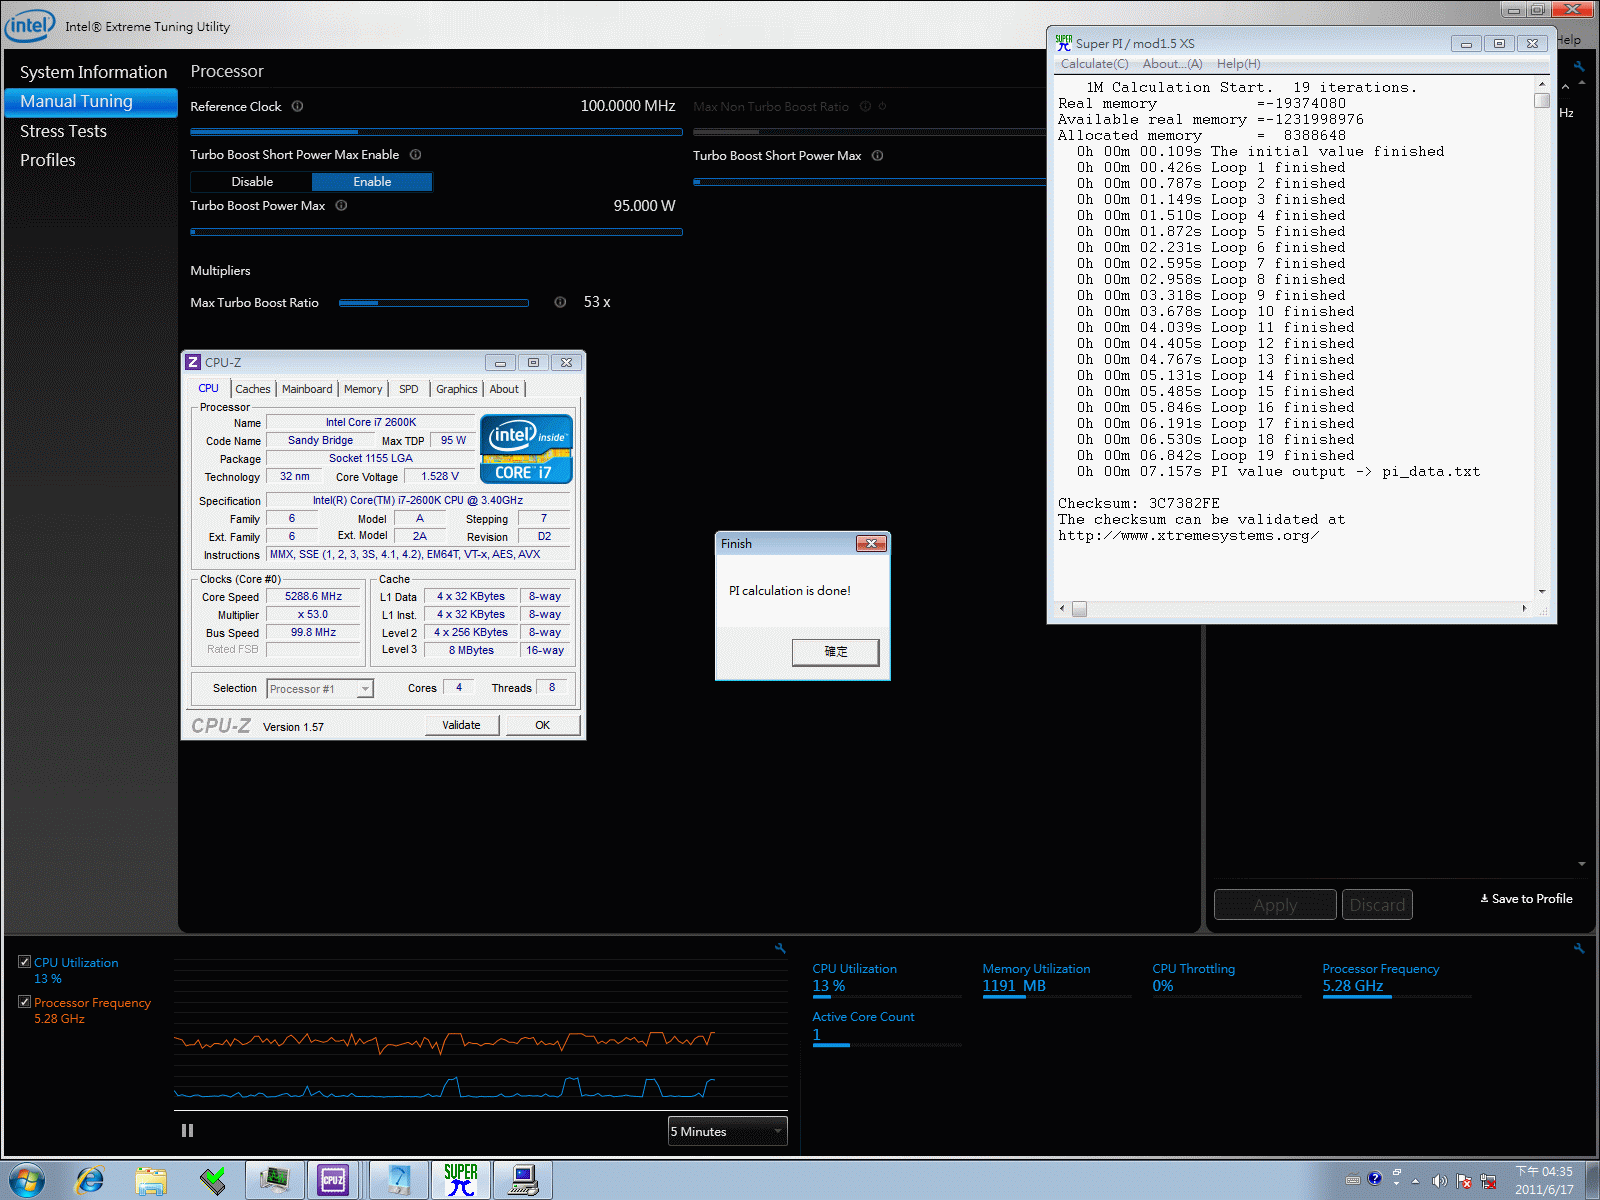Click the Save to Profile download icon
The width and height of the screenshot is (1600, 1200).
(1484, 898)
